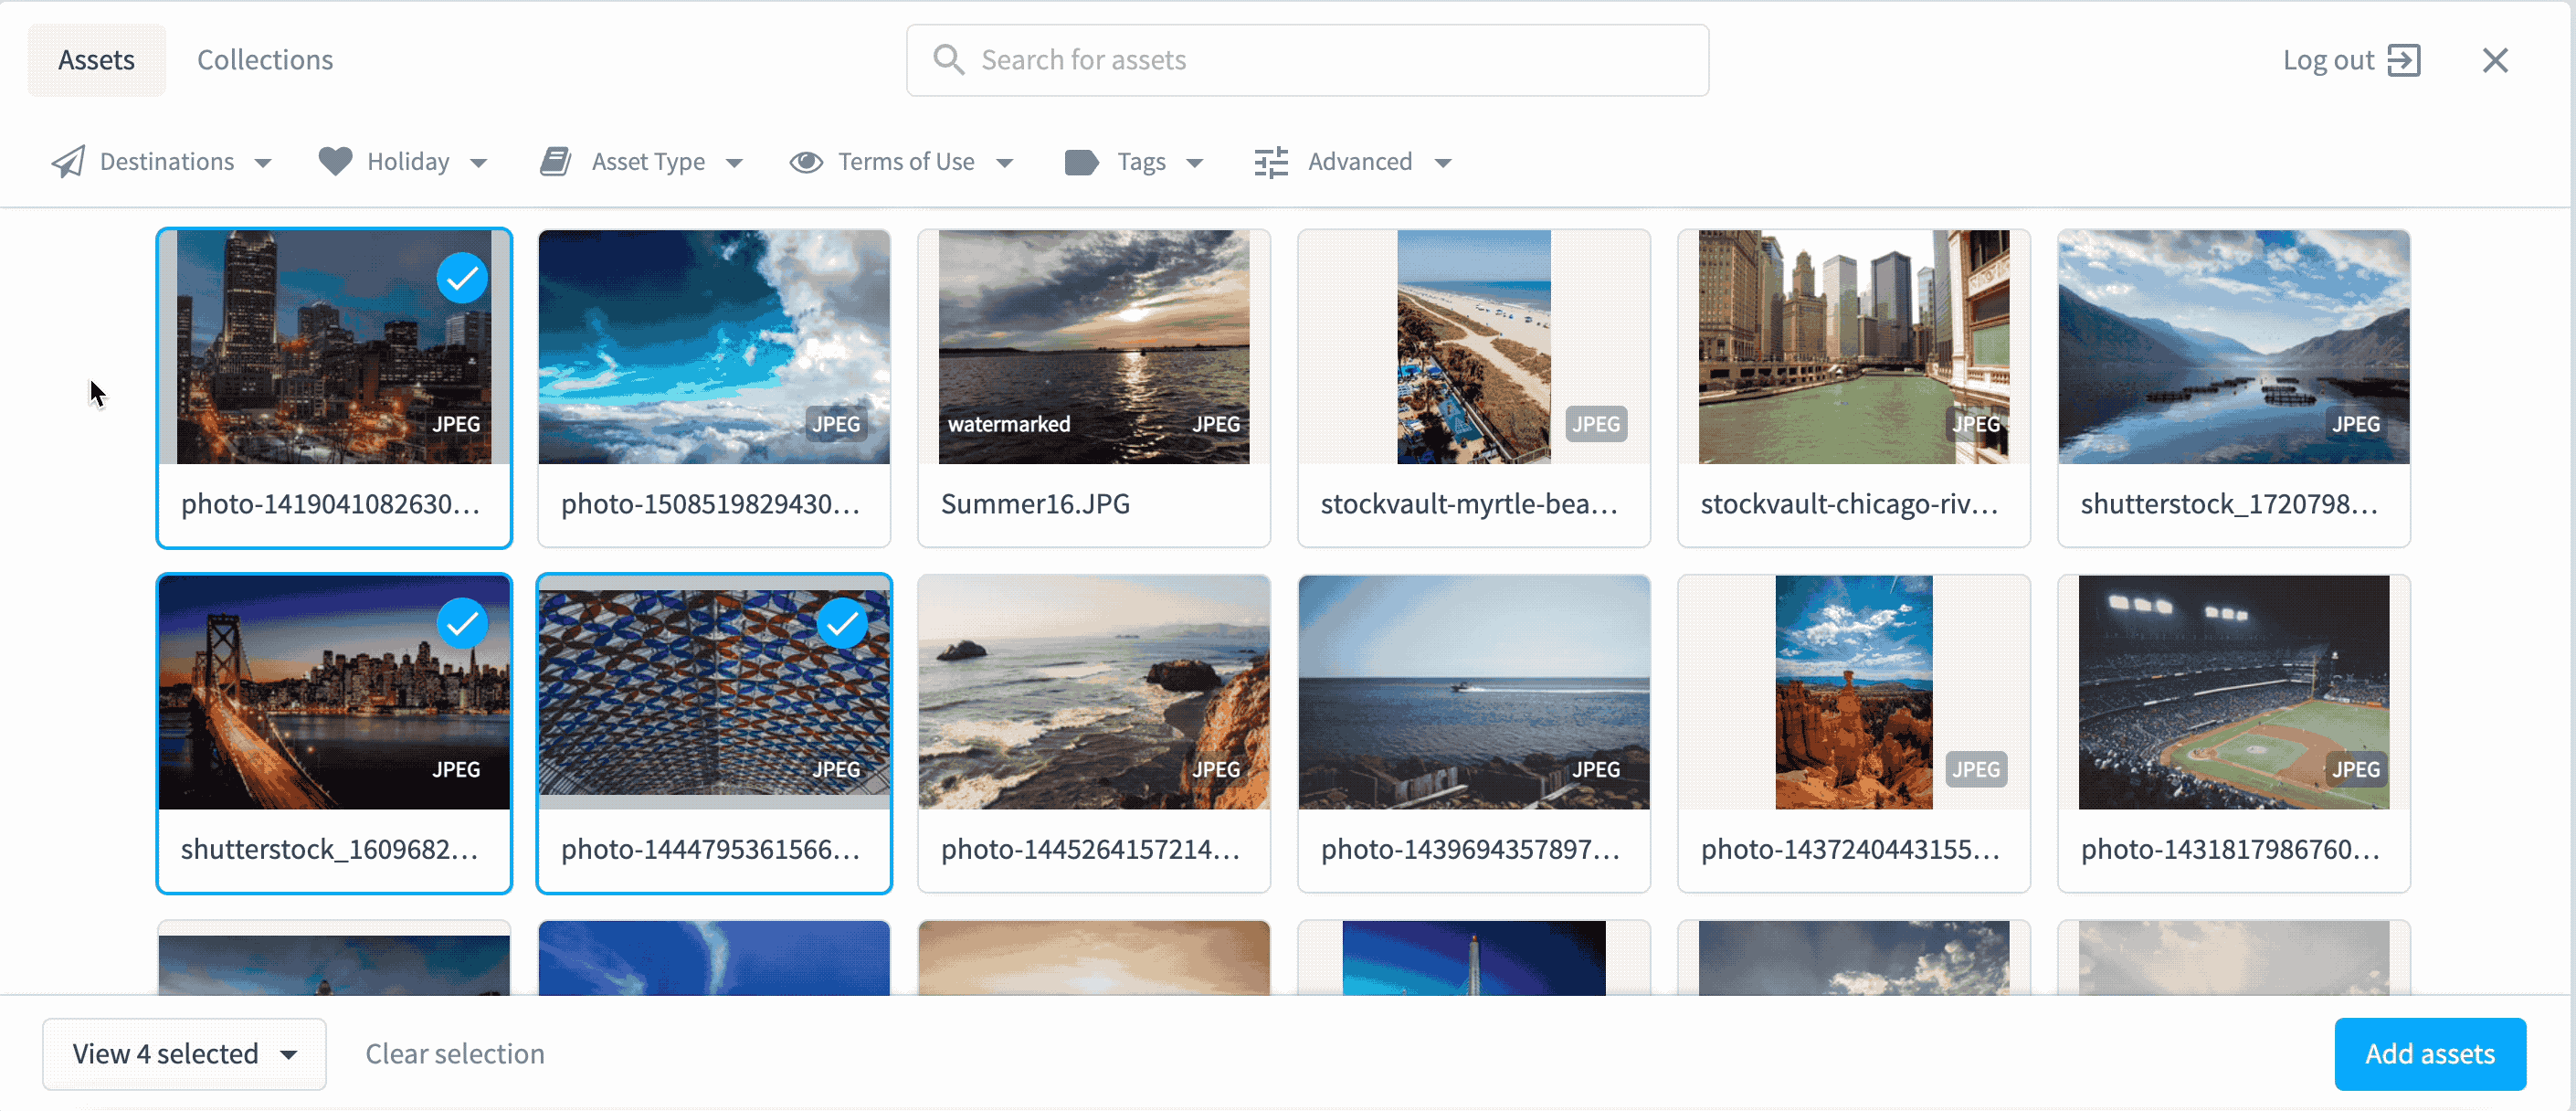Click the search magnifier icon
The image size is (2576, 1111).
(x=948, y=60)
